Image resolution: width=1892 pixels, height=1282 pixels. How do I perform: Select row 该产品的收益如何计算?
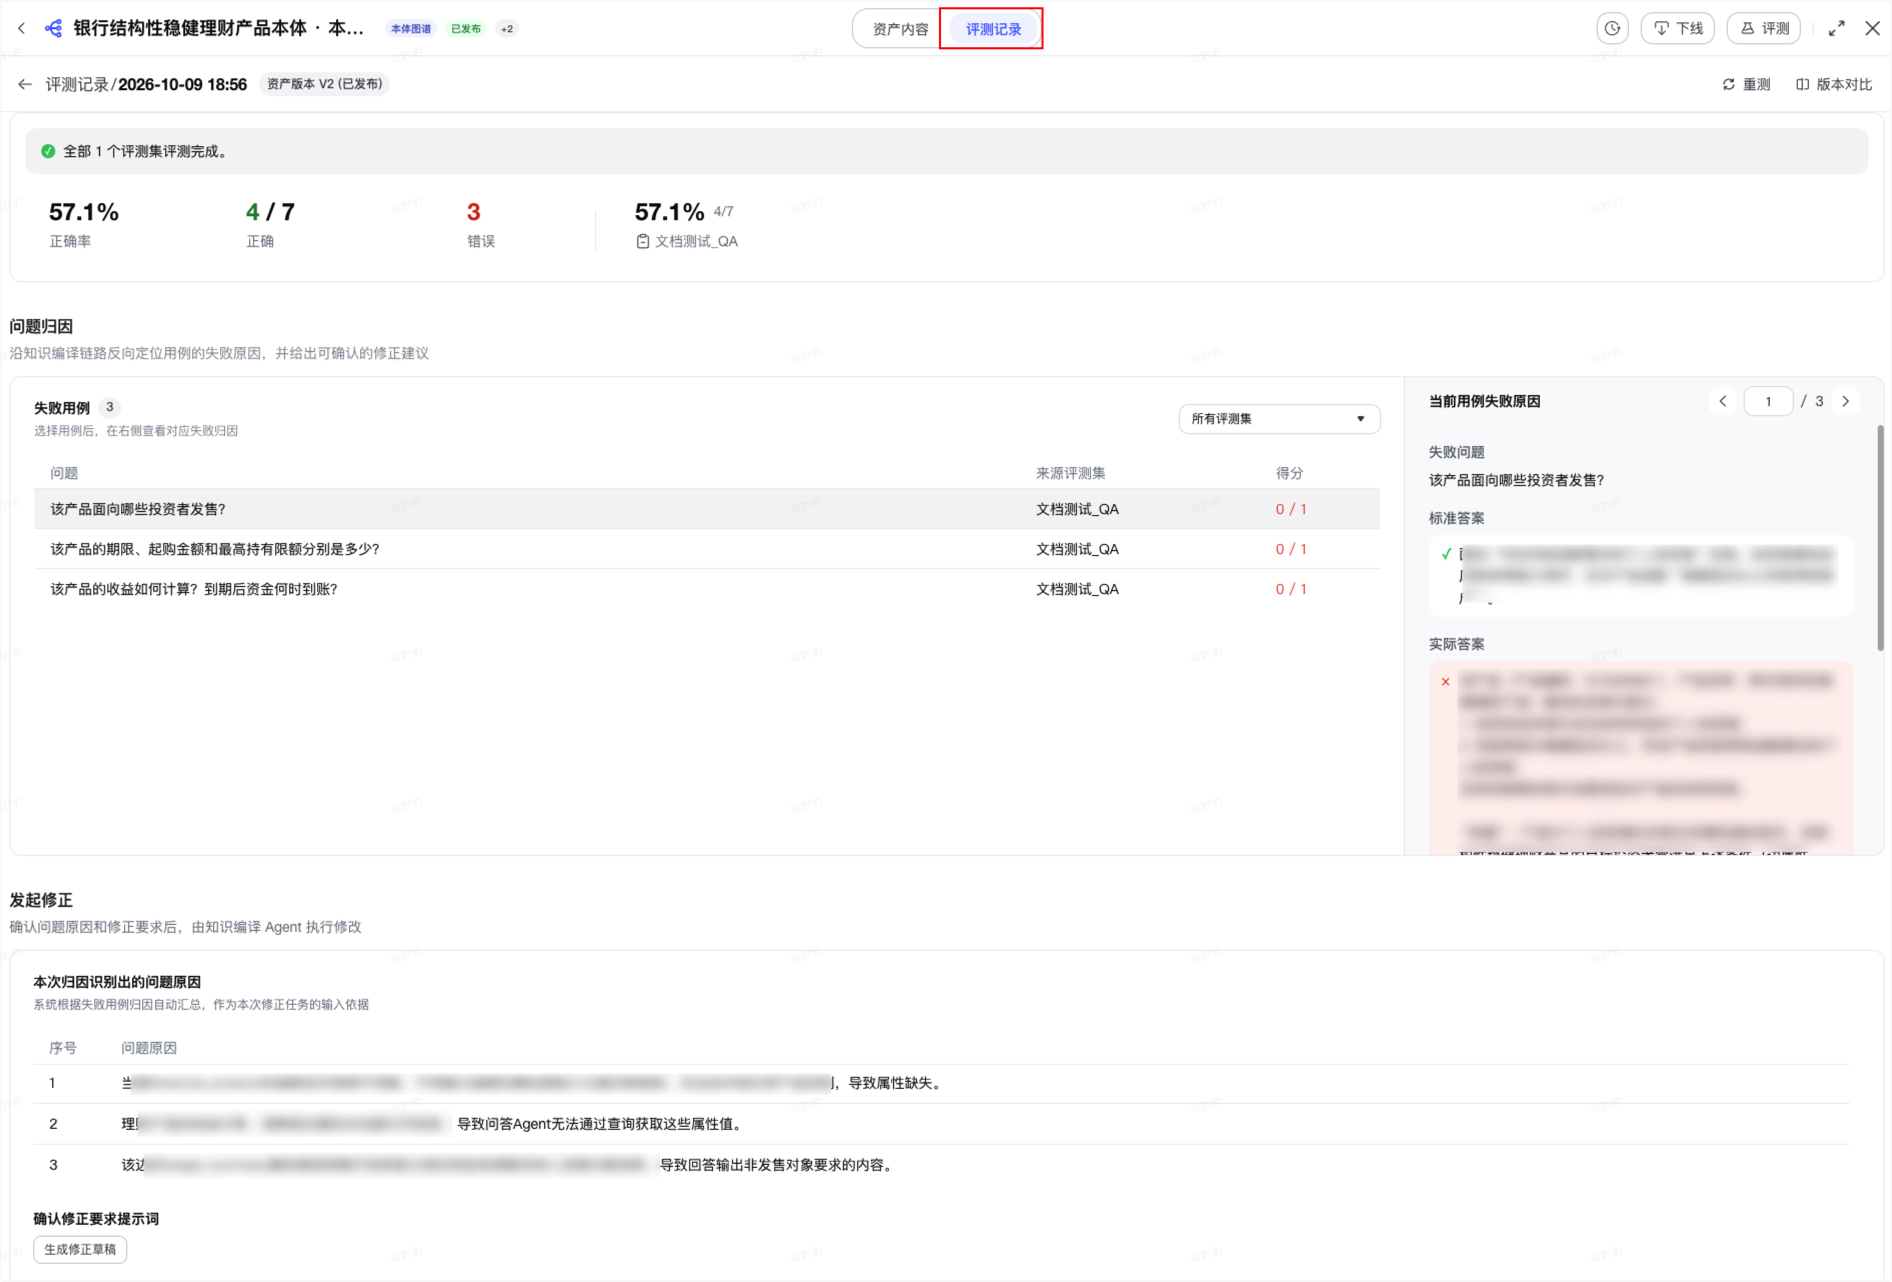click(x=707, y=589)
